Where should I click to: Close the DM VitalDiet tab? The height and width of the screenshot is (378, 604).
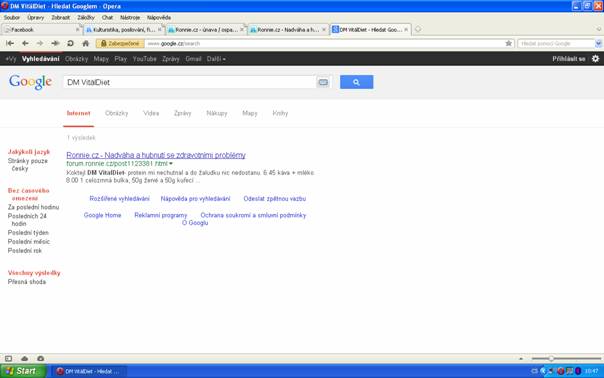406,30
